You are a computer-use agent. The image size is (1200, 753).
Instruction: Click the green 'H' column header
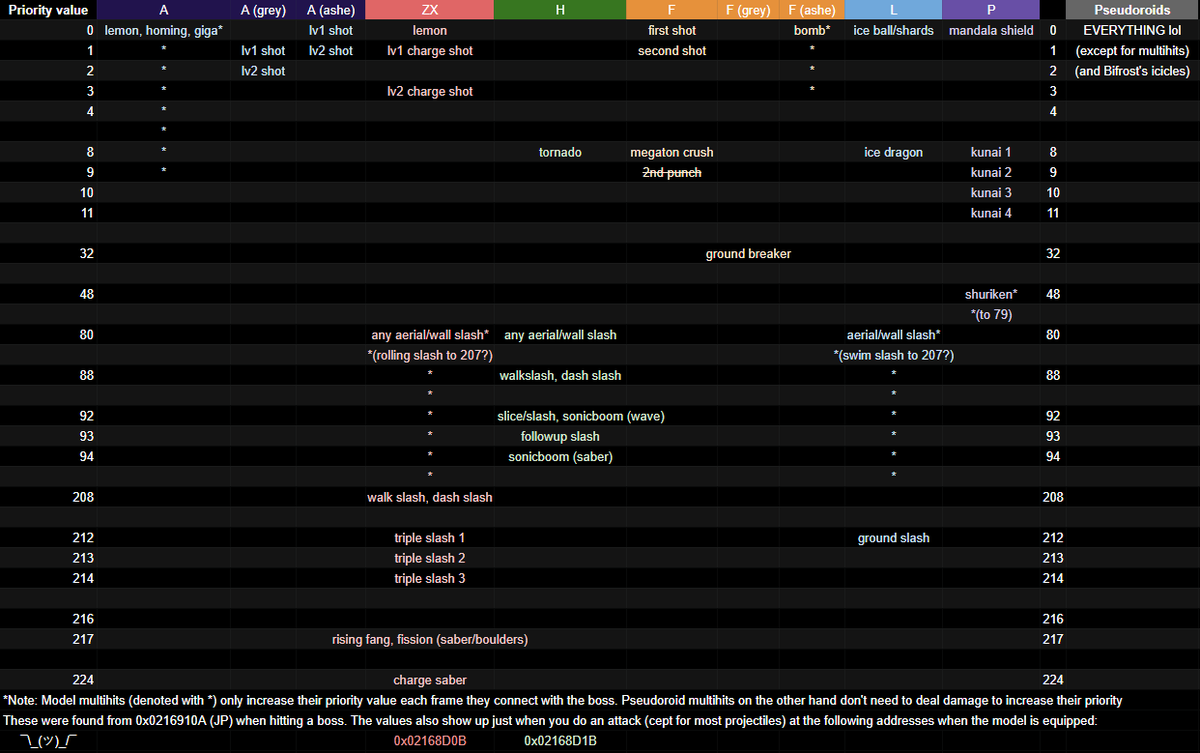point(560,10)
